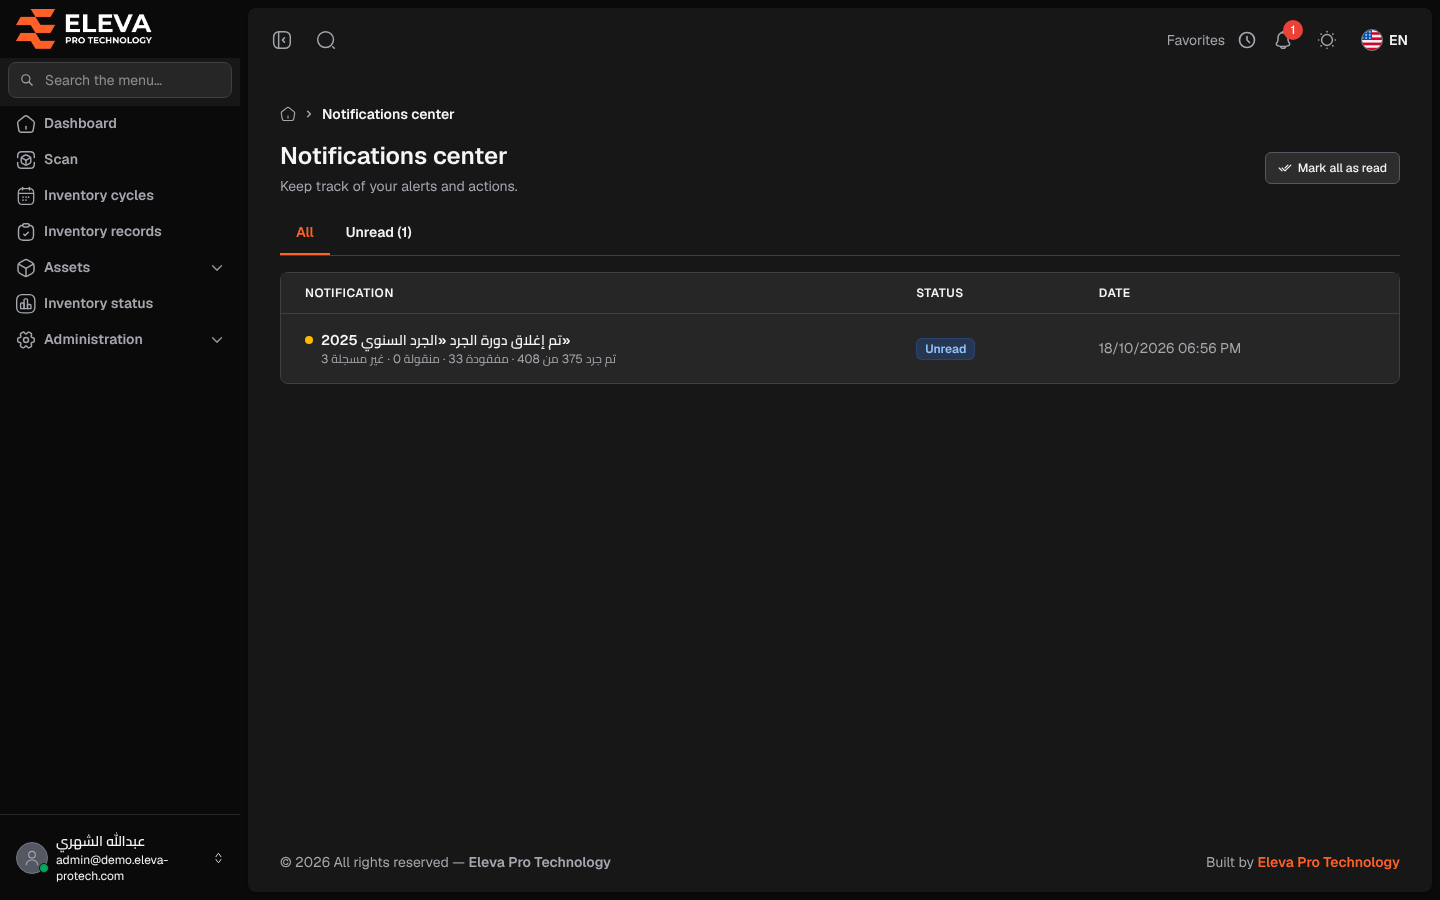Click the NOTIFICATION column header
The image size is (1440, 900).
(349, 293)
